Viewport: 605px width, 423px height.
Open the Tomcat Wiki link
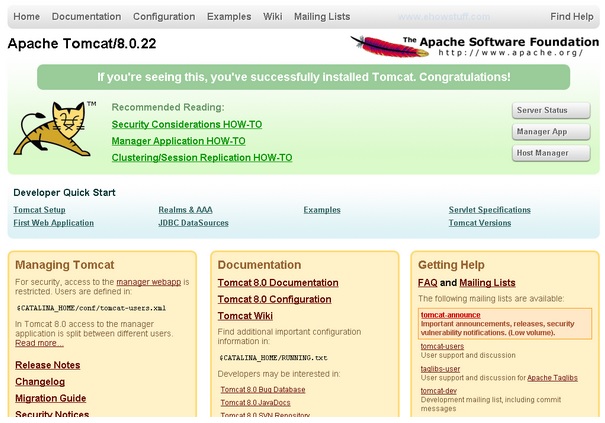pyautogui.click(x=245, y=316)
